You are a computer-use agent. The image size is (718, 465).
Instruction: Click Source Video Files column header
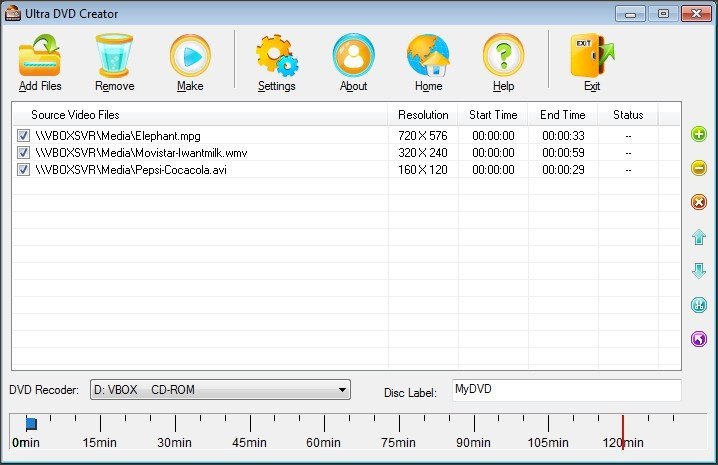tap(200, 115)
